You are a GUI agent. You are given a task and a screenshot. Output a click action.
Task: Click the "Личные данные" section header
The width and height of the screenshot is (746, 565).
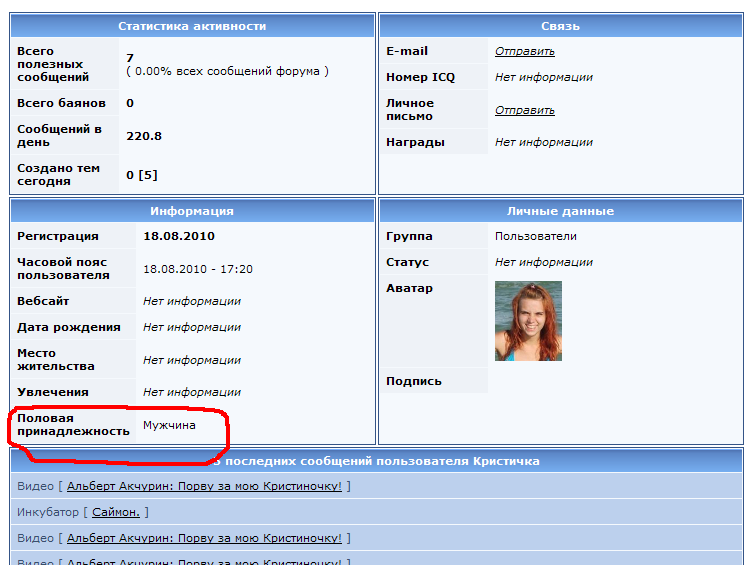coord(559,211)
